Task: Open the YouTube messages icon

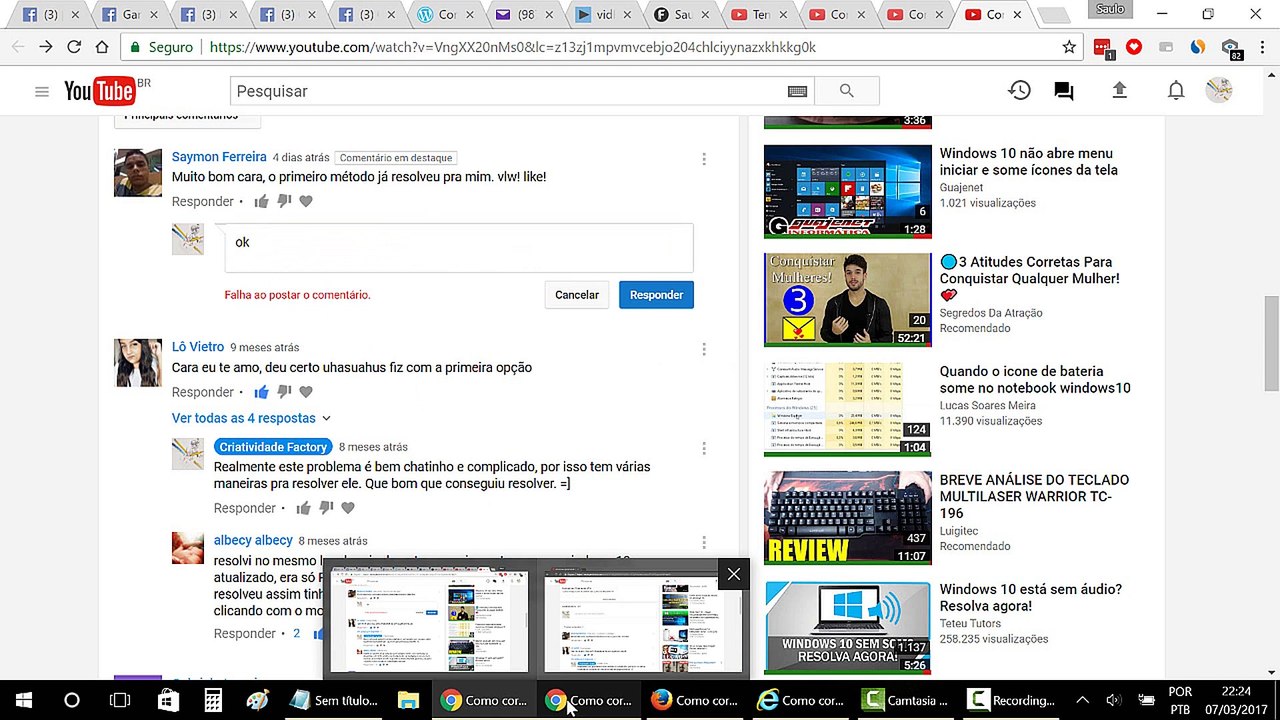Action: 1064,91
